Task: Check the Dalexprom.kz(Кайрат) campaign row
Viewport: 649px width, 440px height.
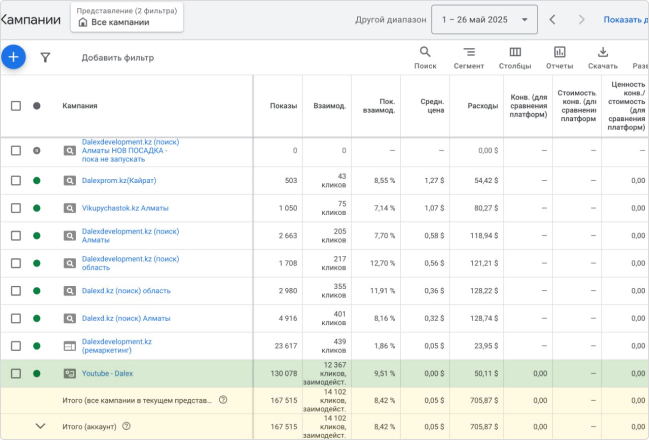Action: tap(15, 180)
